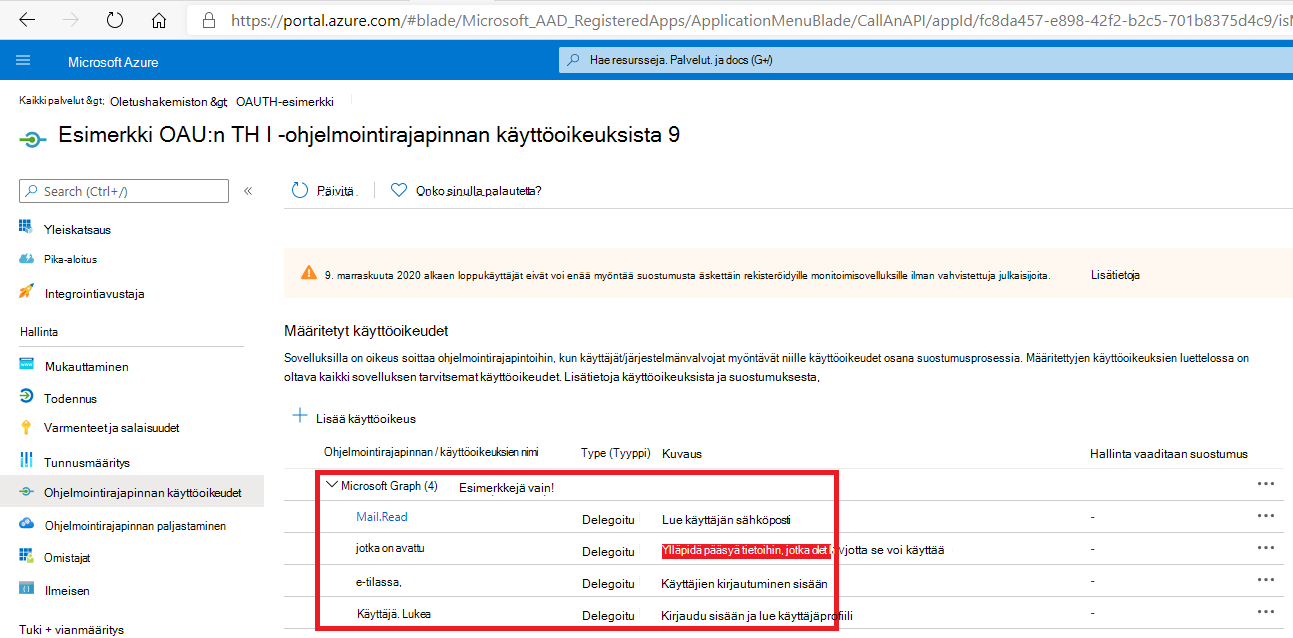Click the padlock icon in the address bar
The image size is (1293, 638).
[209, 20]
